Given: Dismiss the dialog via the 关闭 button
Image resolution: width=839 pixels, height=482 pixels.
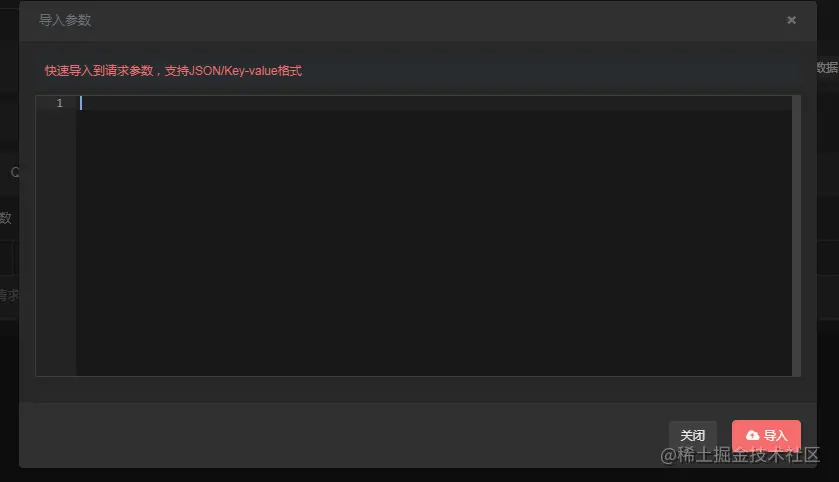Looking at the screenshot, I should coord(692,435).
